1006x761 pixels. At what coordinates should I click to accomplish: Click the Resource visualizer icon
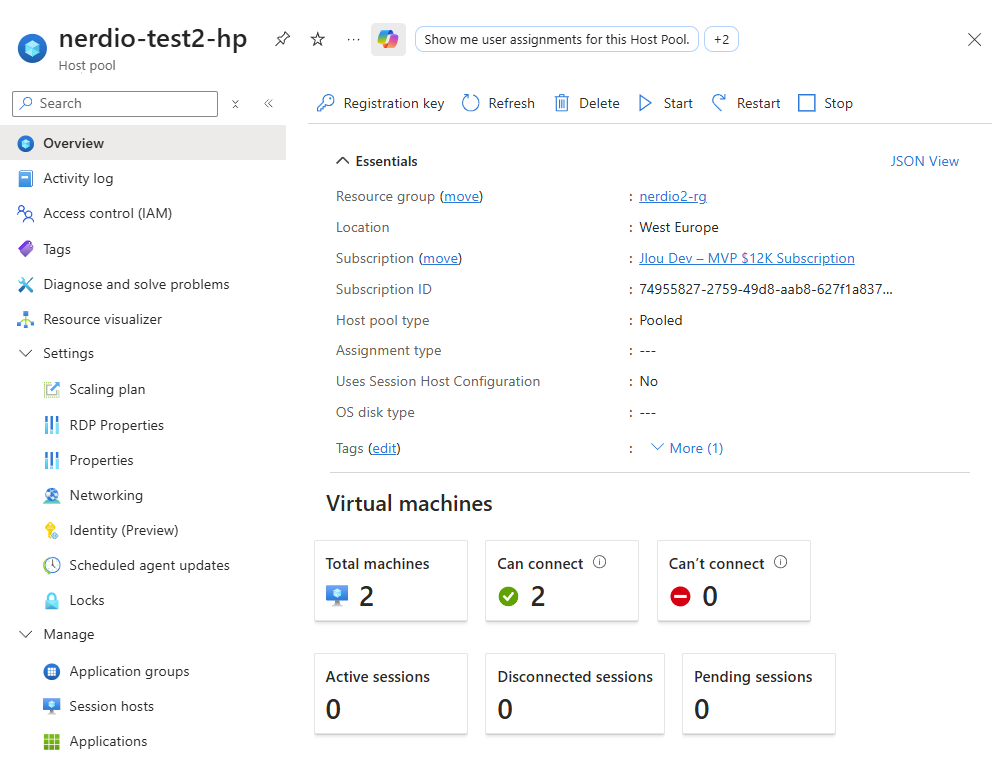click(26, 319)
